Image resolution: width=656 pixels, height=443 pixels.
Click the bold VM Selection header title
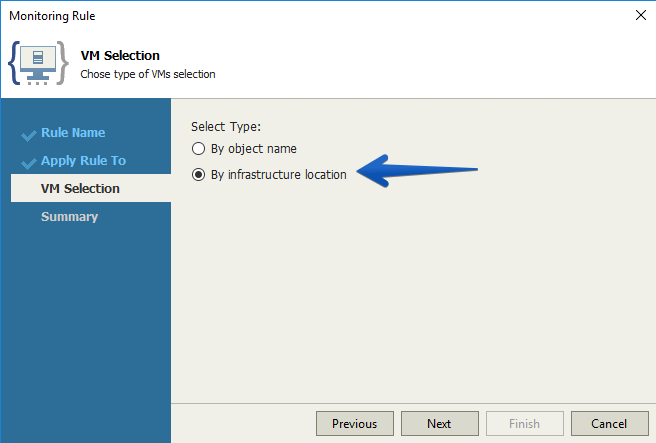[x=120, y=56]
